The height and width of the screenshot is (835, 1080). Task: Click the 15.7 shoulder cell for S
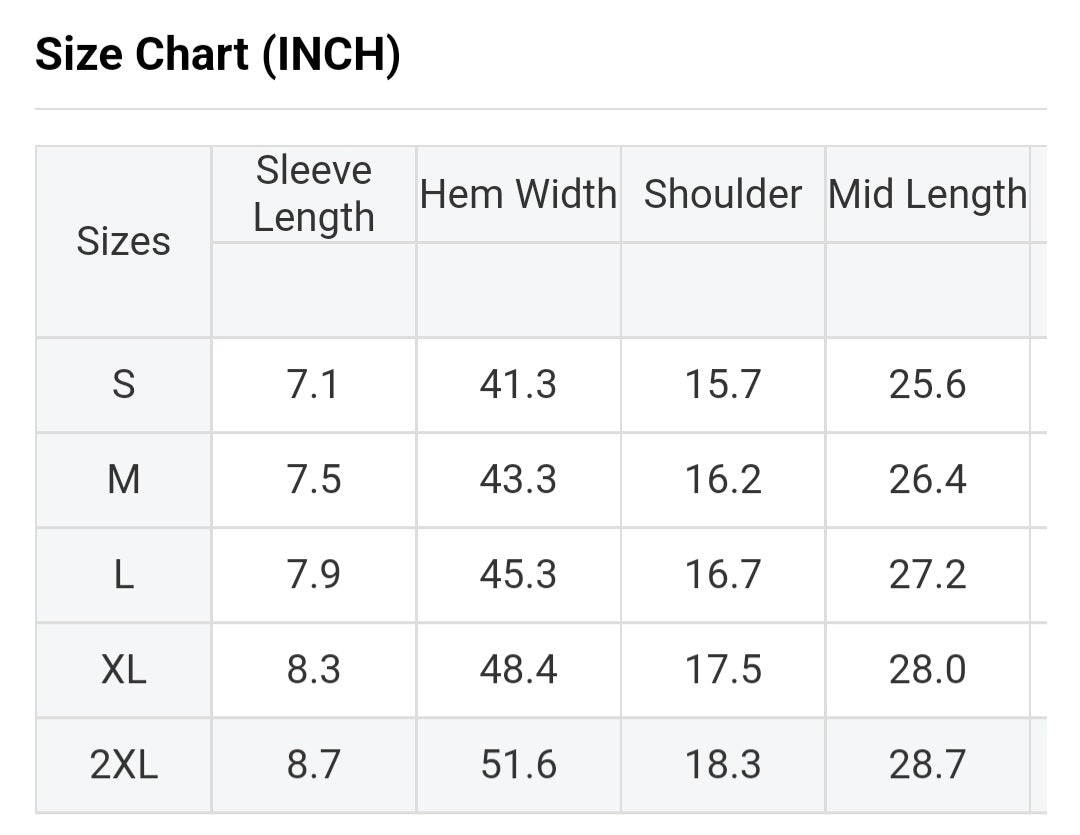coord(722,384)
